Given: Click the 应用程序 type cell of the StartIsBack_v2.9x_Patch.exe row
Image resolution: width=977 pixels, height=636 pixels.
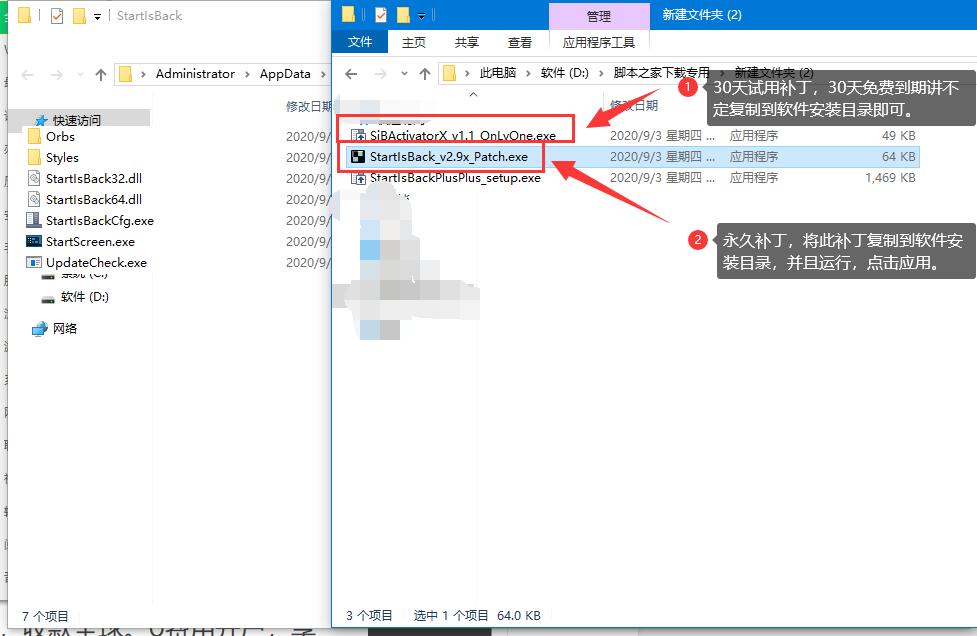Looking at the screenshot, I should point(754,156).
